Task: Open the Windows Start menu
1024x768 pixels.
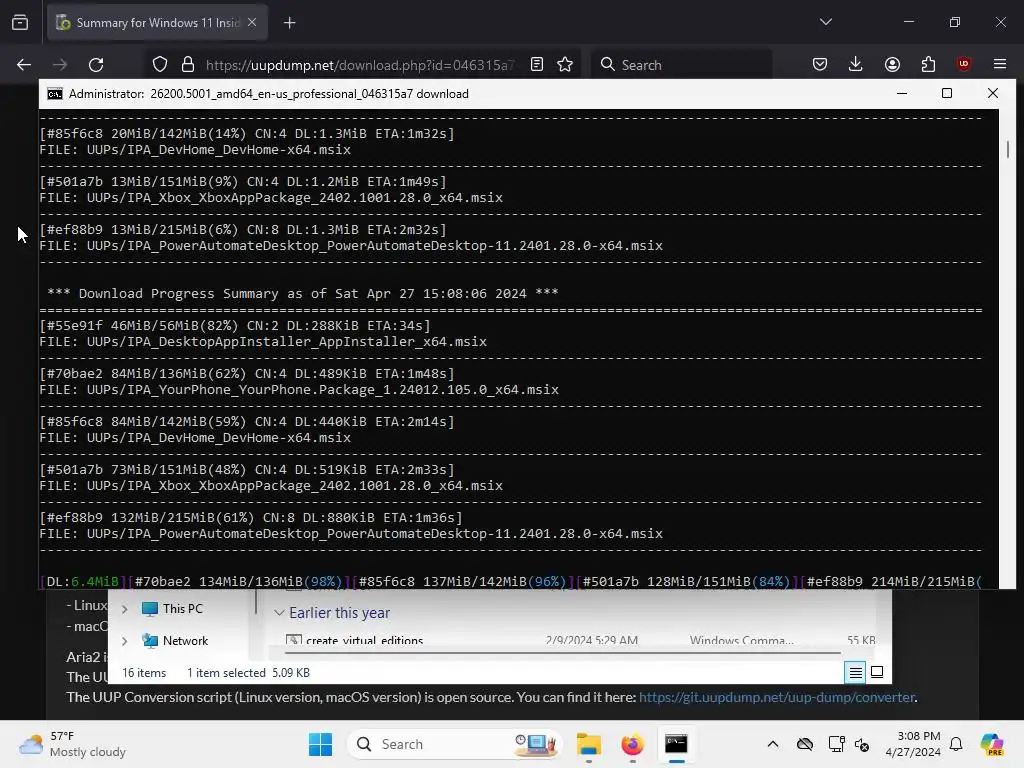Action: click(320, 744)
